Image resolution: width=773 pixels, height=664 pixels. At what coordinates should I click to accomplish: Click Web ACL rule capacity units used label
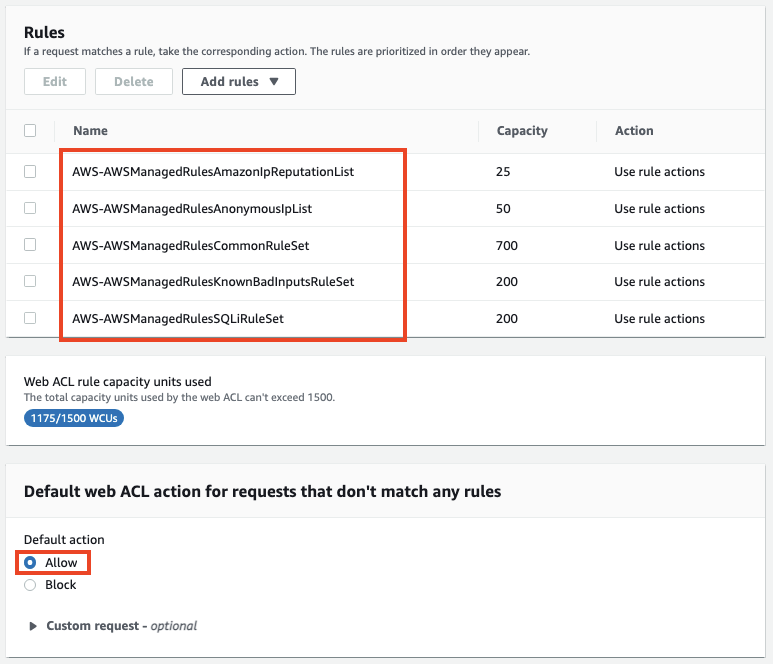click(118, 382)
